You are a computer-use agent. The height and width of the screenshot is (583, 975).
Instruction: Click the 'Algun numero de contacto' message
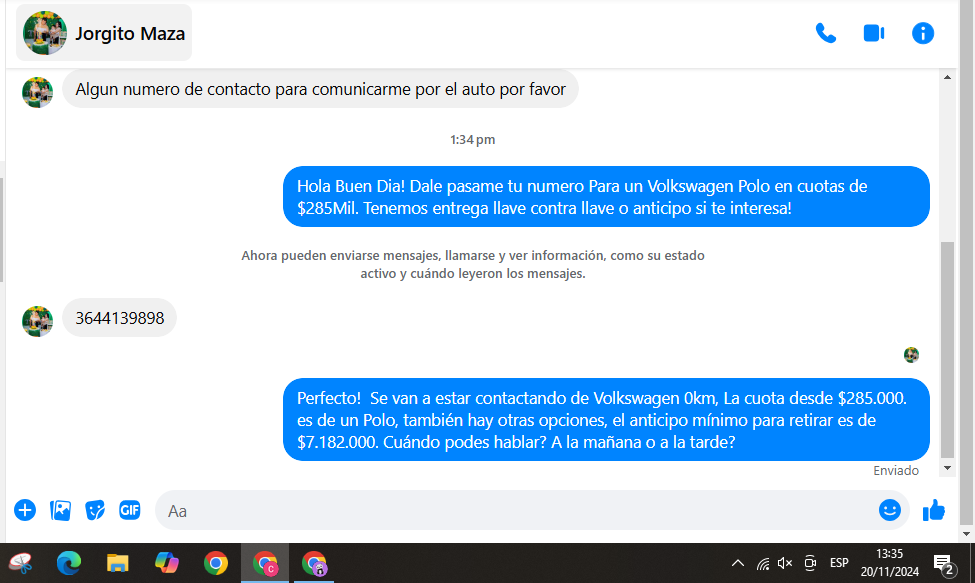(320, 89)
